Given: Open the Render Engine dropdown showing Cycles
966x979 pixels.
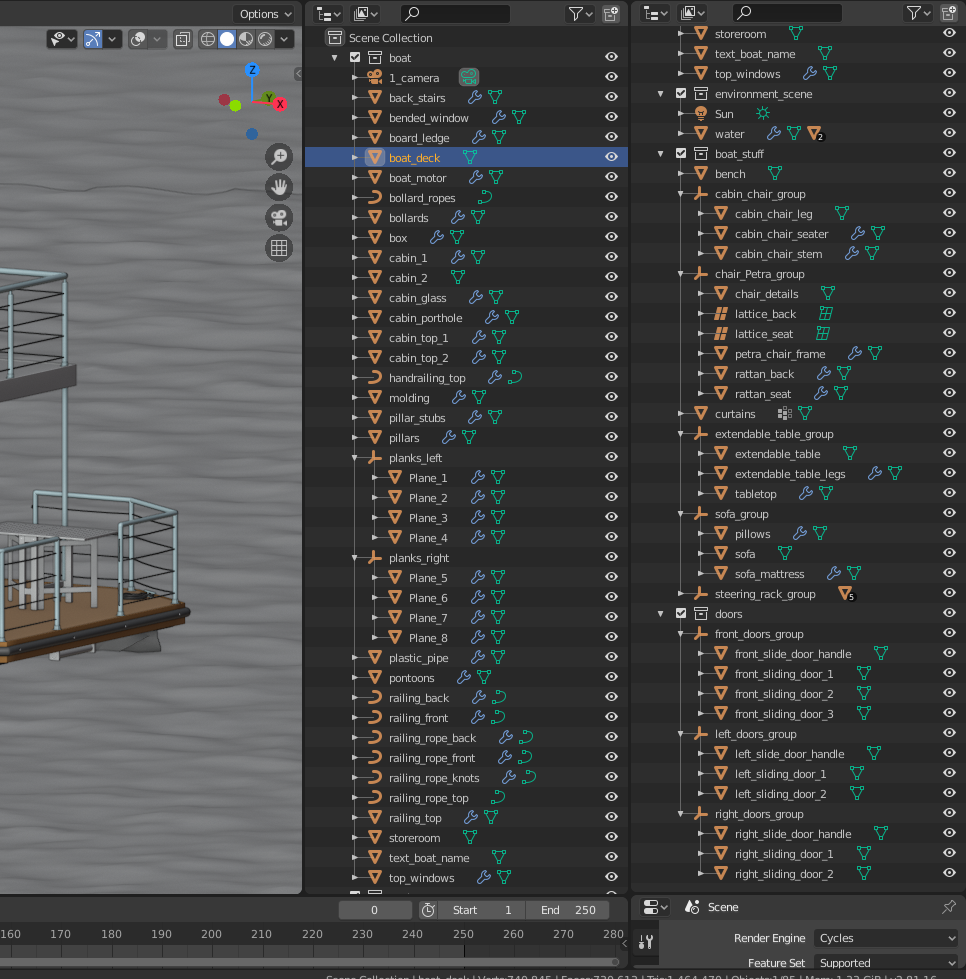Looking at the screenshot, I should click(x=885, y=938).
